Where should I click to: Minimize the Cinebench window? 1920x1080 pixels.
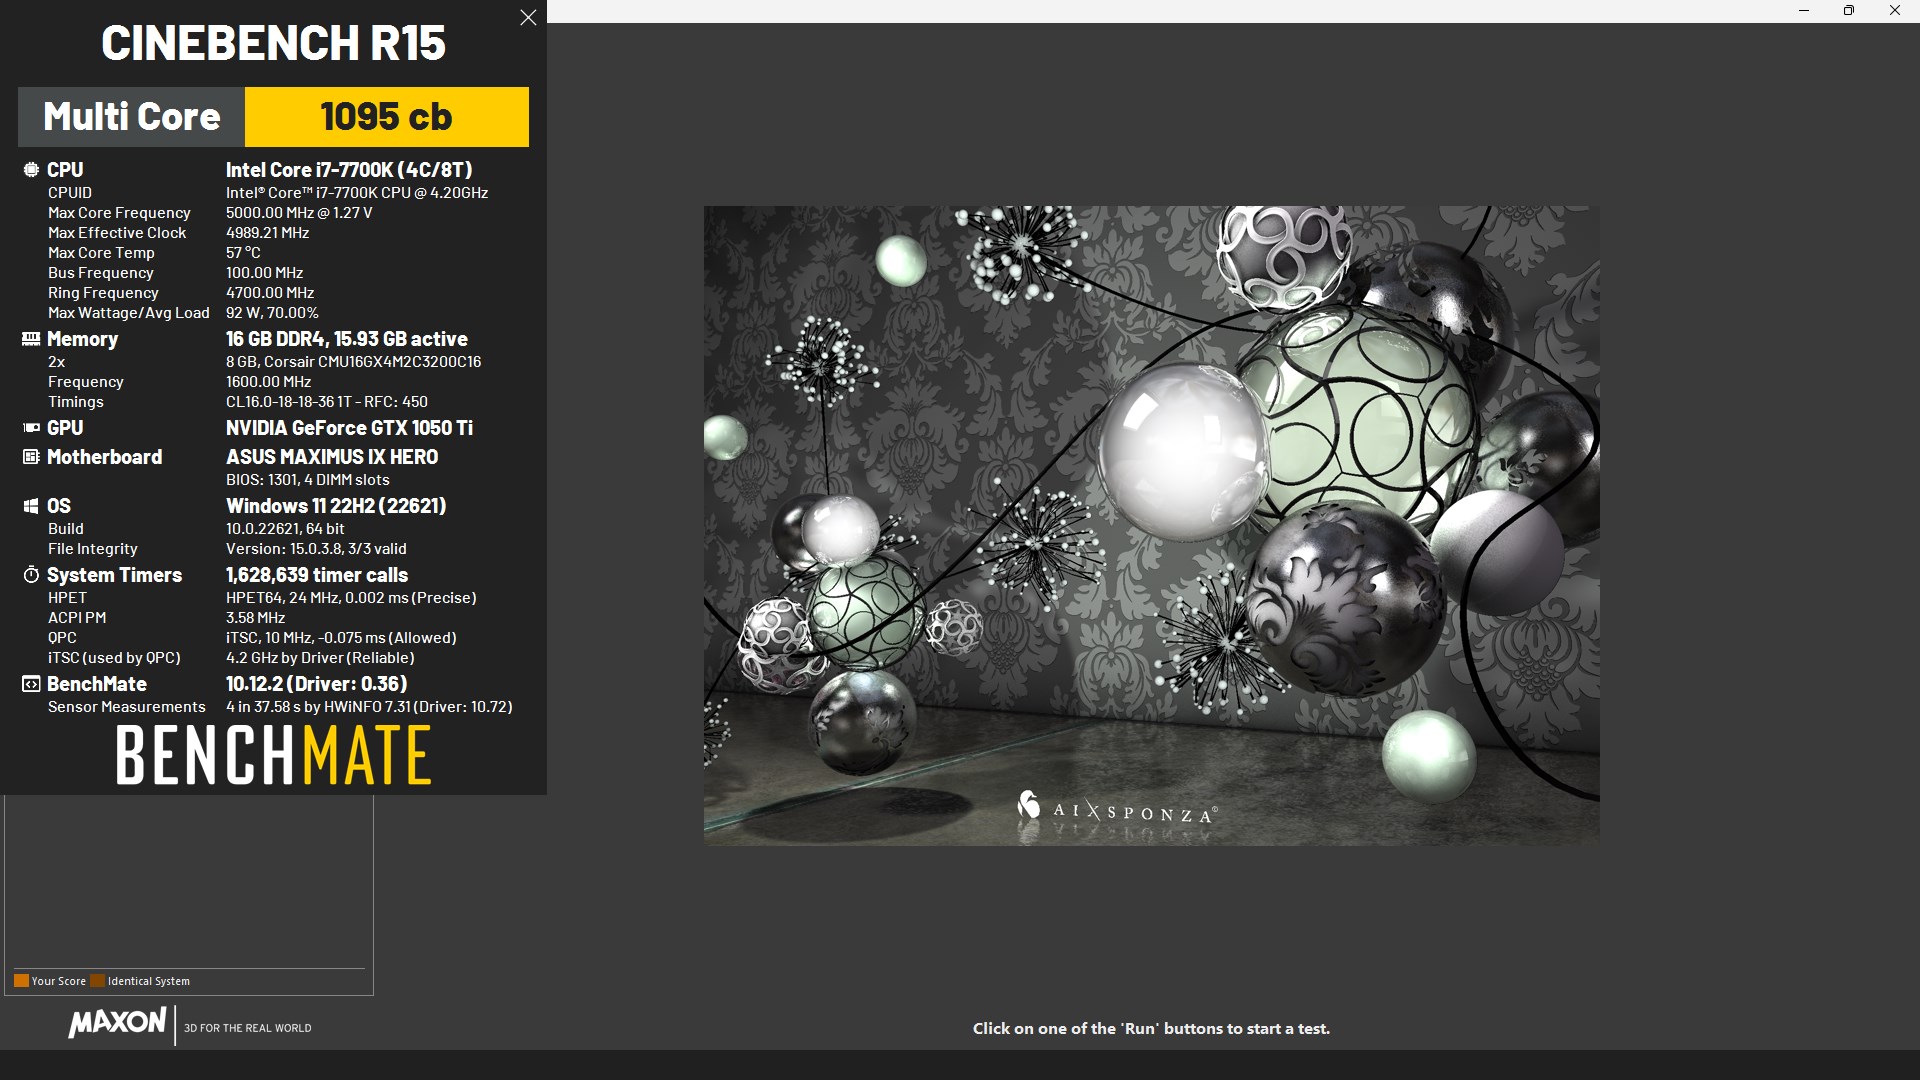(1804, 11)
